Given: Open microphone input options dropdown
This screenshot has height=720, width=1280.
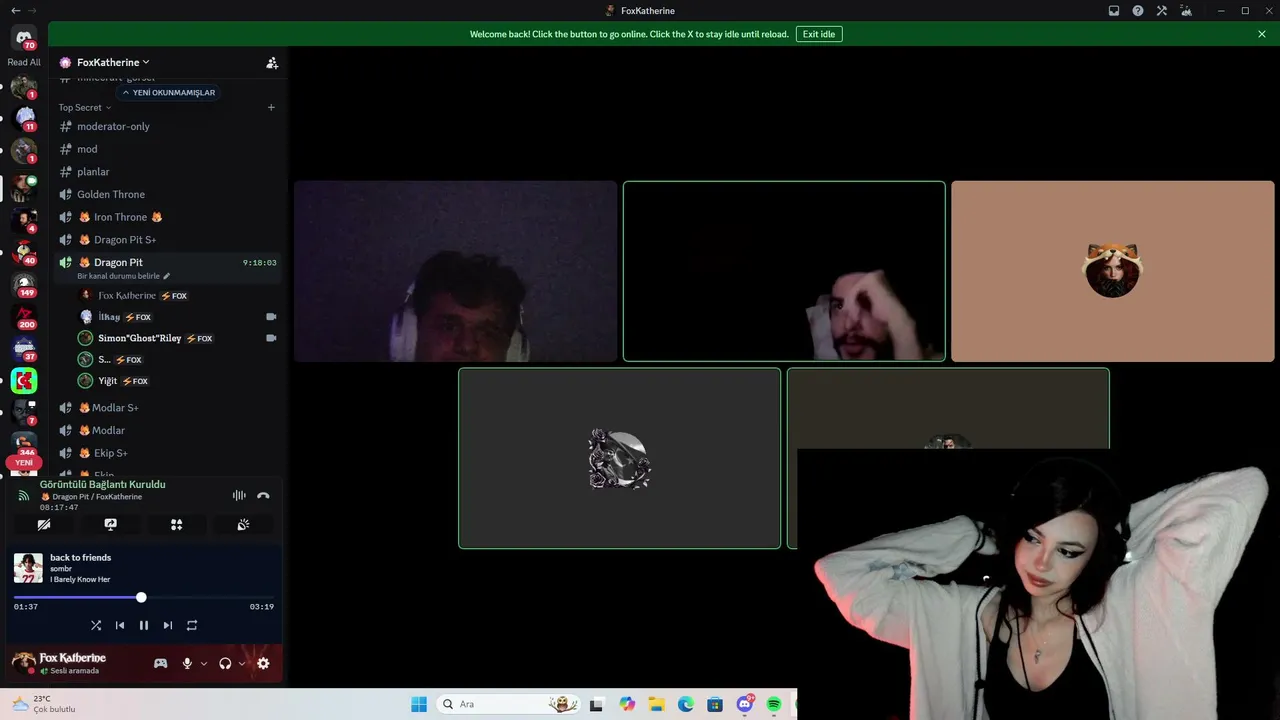Looking at the screenshot, I should (x=204, y=663).
